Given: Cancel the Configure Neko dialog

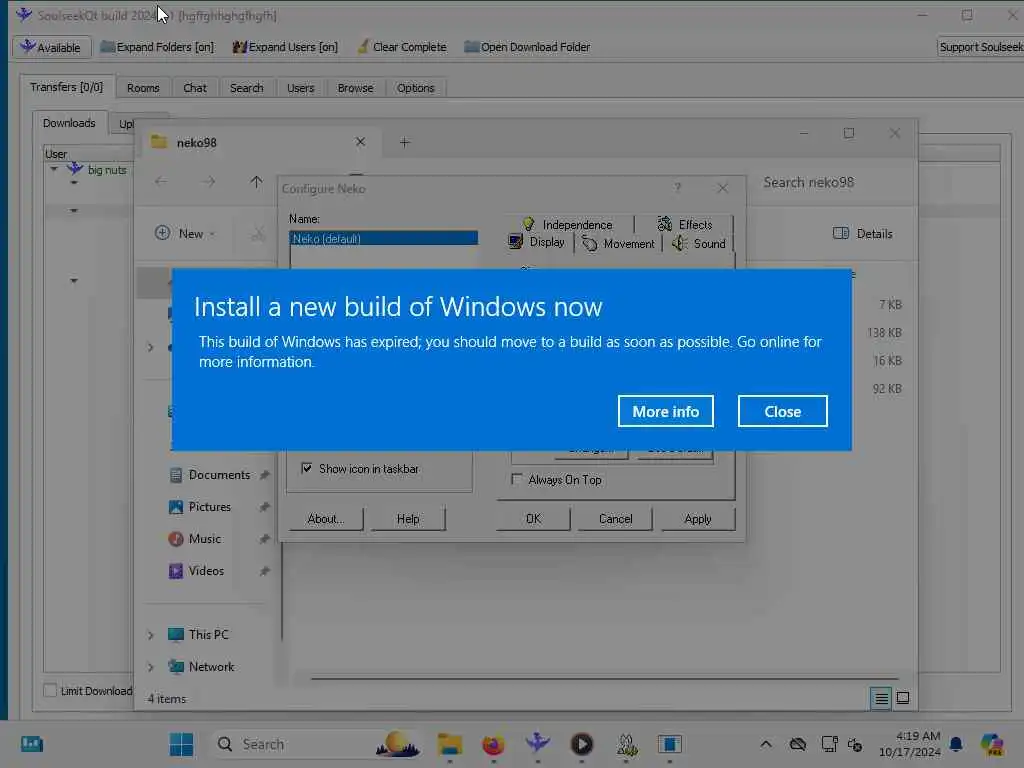Looking at the screenshot, I should pos(615,519).
